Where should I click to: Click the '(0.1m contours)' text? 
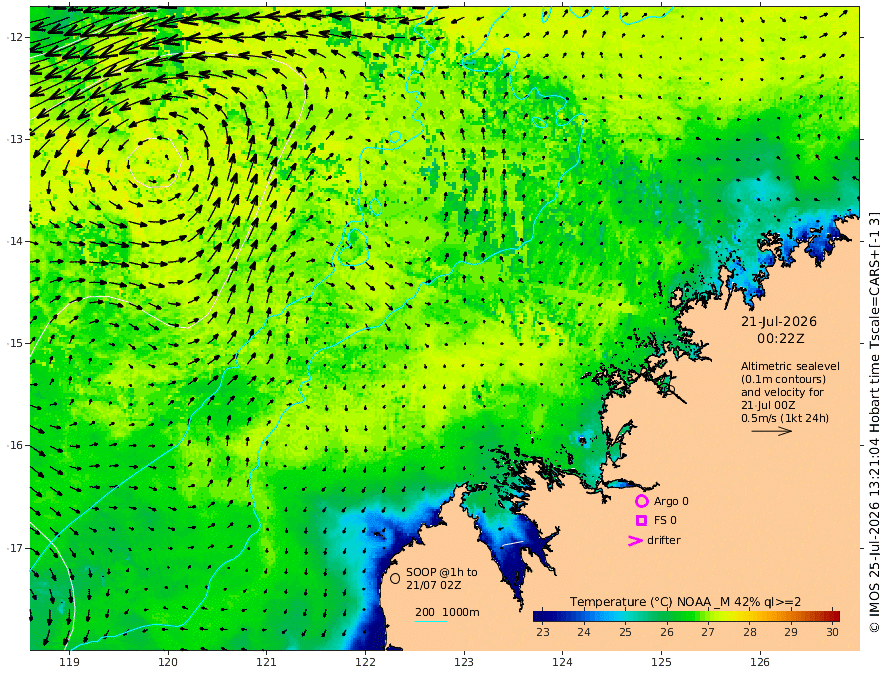(x=783, y=379)
